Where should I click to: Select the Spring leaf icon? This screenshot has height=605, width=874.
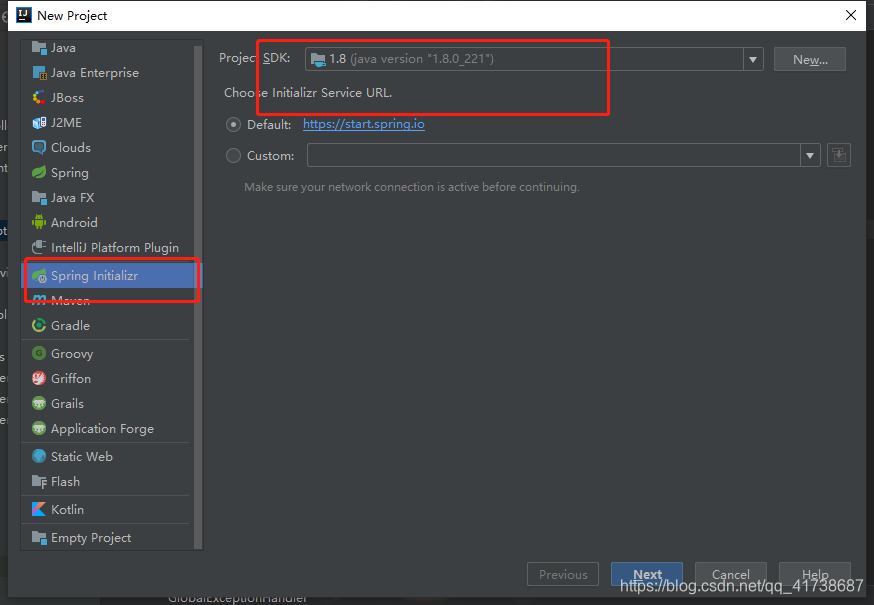pyautogui.click(x=39, y=172)
